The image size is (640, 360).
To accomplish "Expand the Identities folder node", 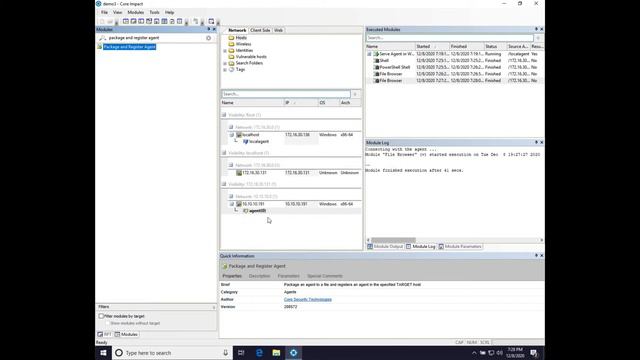I will coord(225,51).
